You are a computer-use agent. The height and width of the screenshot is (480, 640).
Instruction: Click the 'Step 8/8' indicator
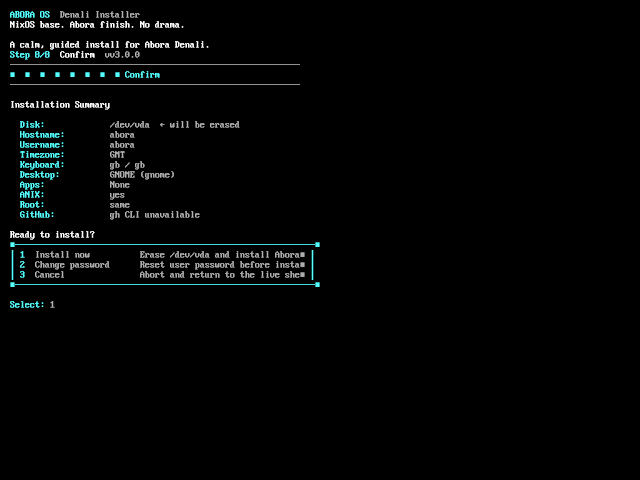(30, 55)
